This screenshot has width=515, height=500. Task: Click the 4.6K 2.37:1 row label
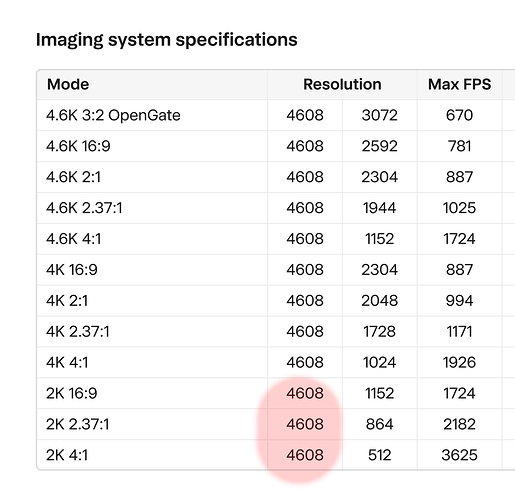84,208
